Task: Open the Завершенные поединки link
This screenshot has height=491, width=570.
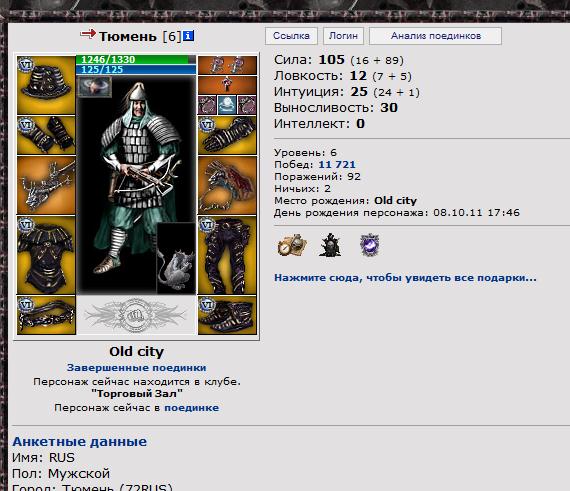Action: pyautogui.click(x=137, y=368)
